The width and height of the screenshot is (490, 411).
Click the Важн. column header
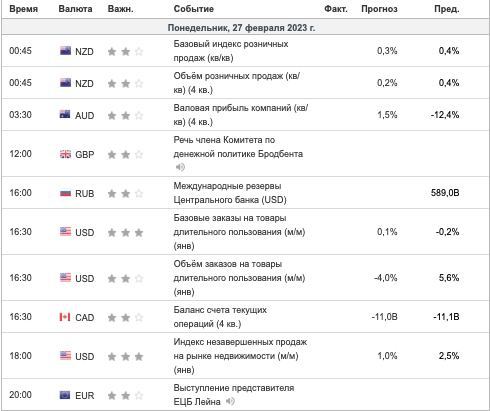120,9
